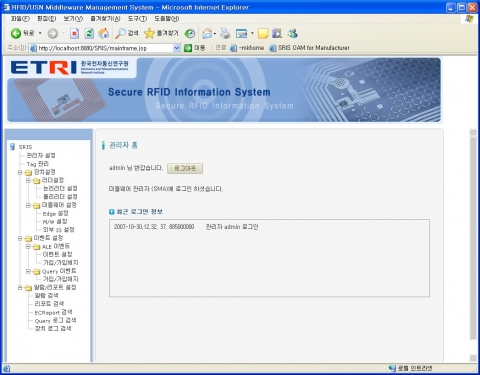Open the 즐겨찾기(A) menu

(x=105, y=19)
